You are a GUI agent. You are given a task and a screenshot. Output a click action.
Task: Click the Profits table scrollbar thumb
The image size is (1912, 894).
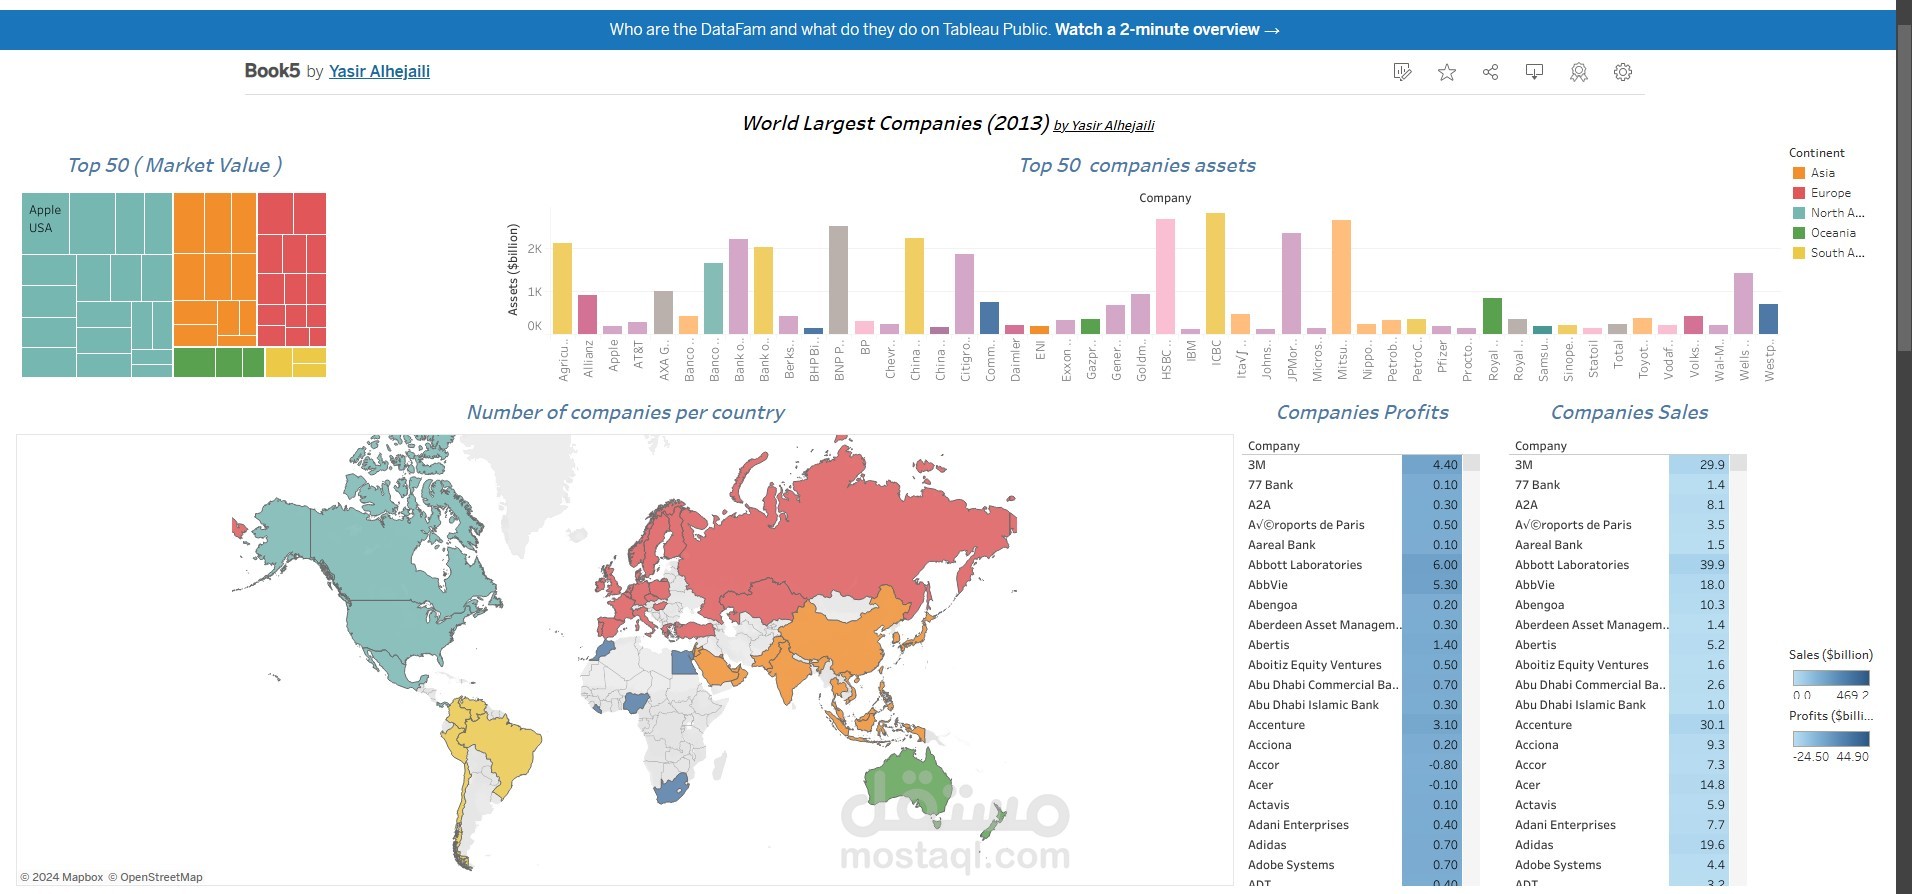[x=1471, y=464]
